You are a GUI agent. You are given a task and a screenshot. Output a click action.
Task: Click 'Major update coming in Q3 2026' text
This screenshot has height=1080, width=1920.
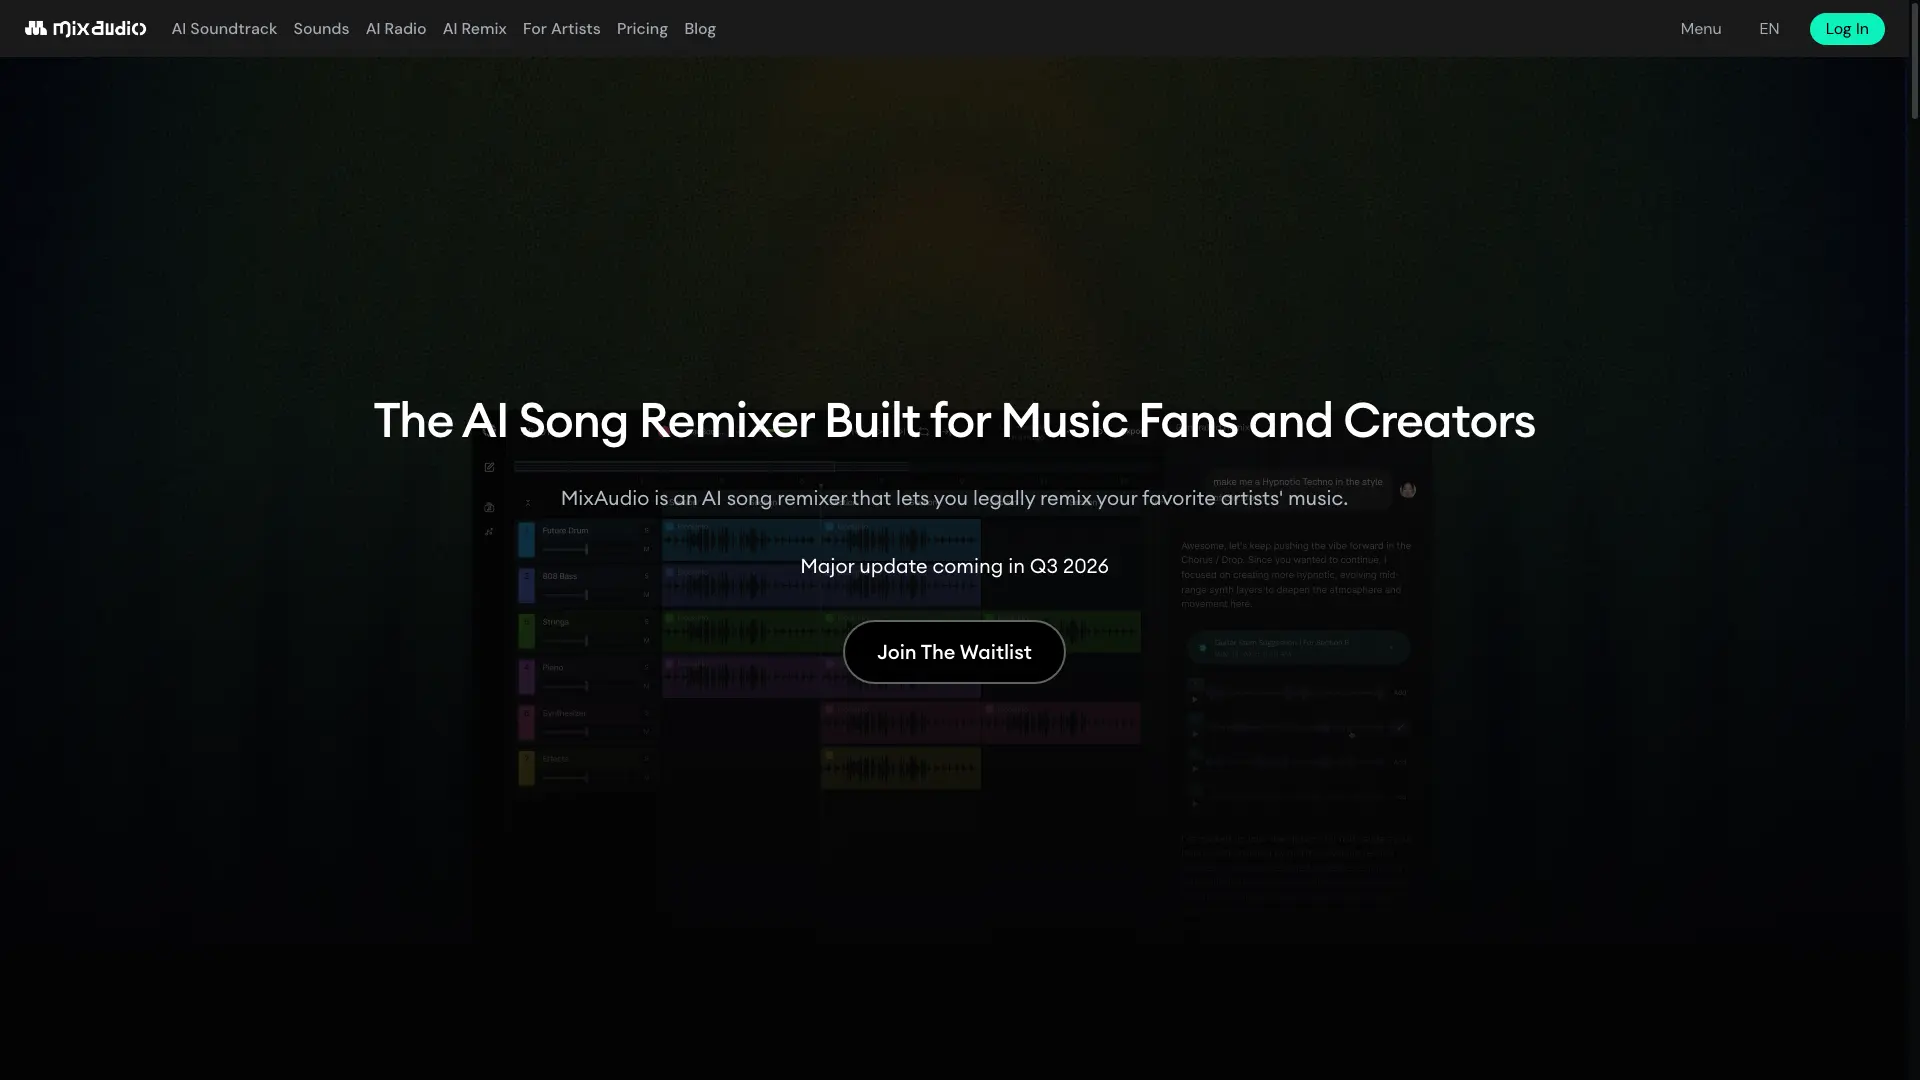click(954, 566)
